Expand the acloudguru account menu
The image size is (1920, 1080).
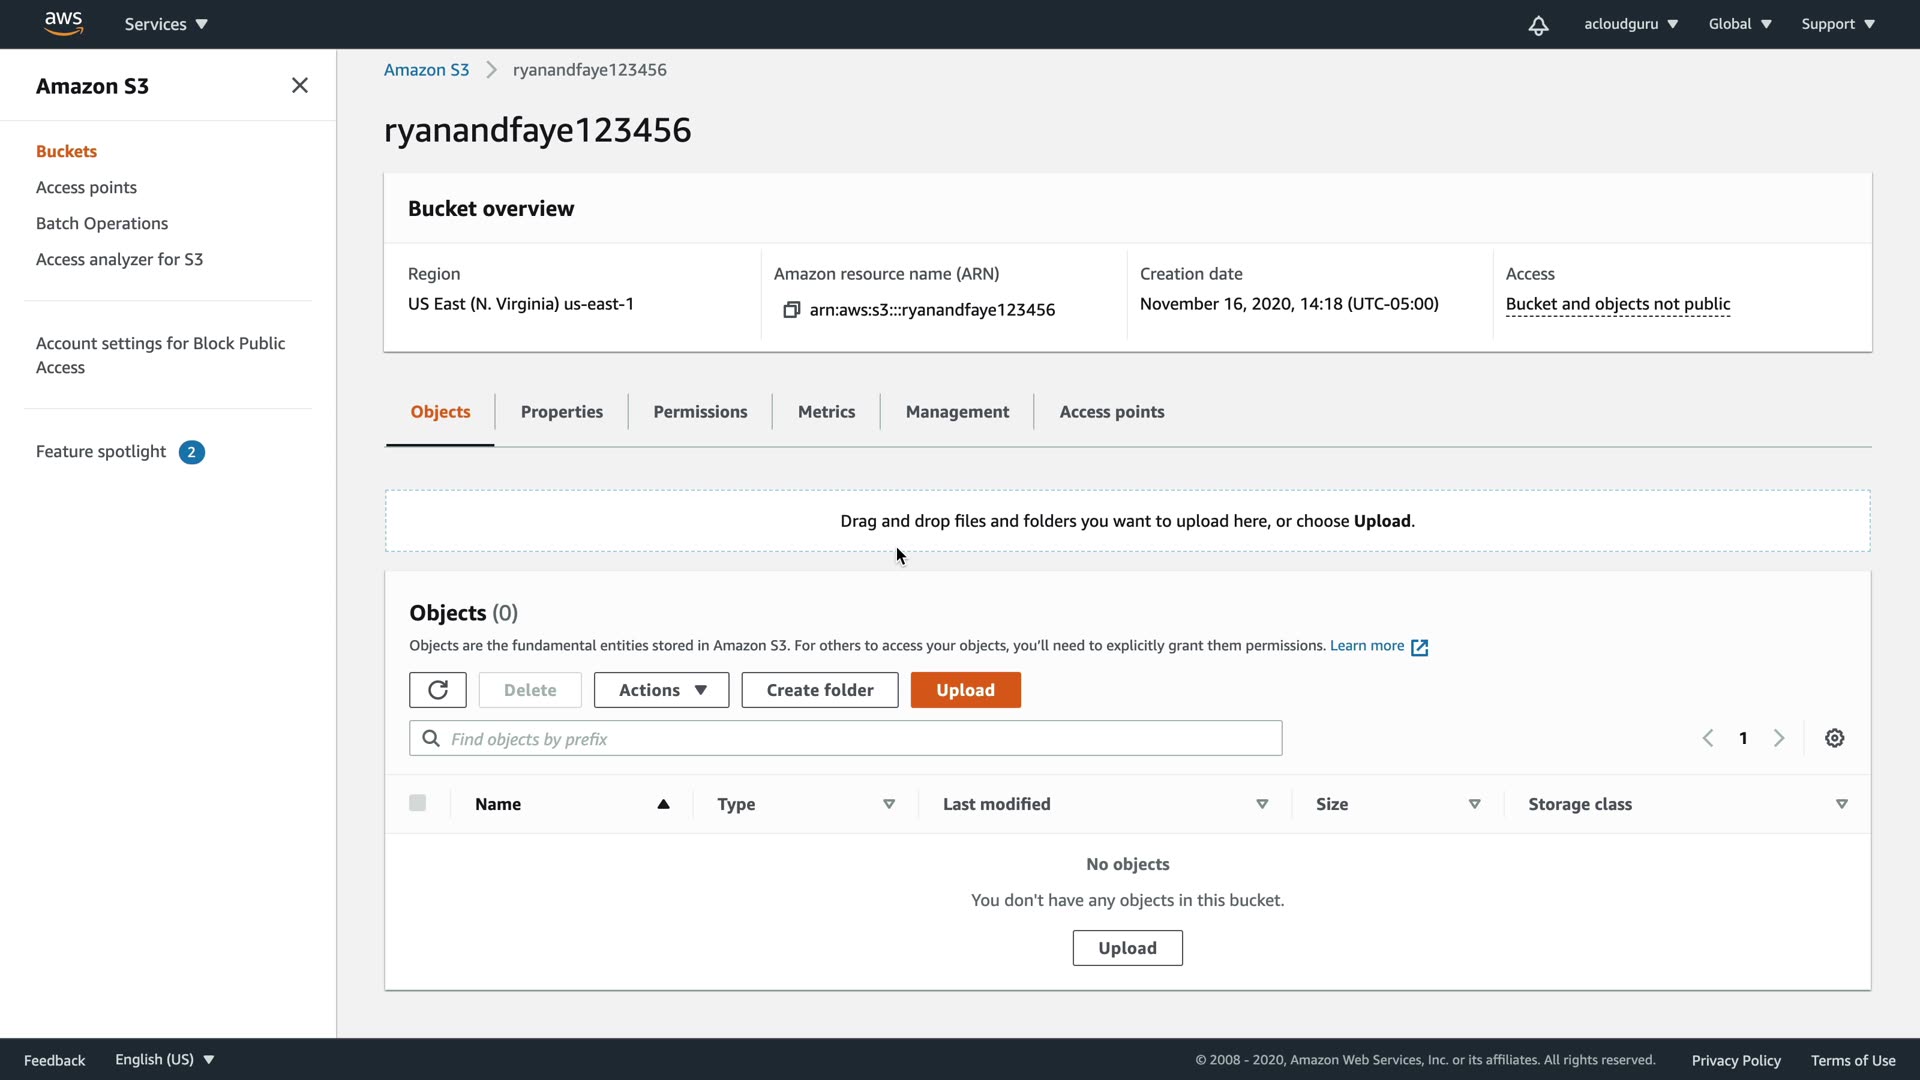(1630, 24)
